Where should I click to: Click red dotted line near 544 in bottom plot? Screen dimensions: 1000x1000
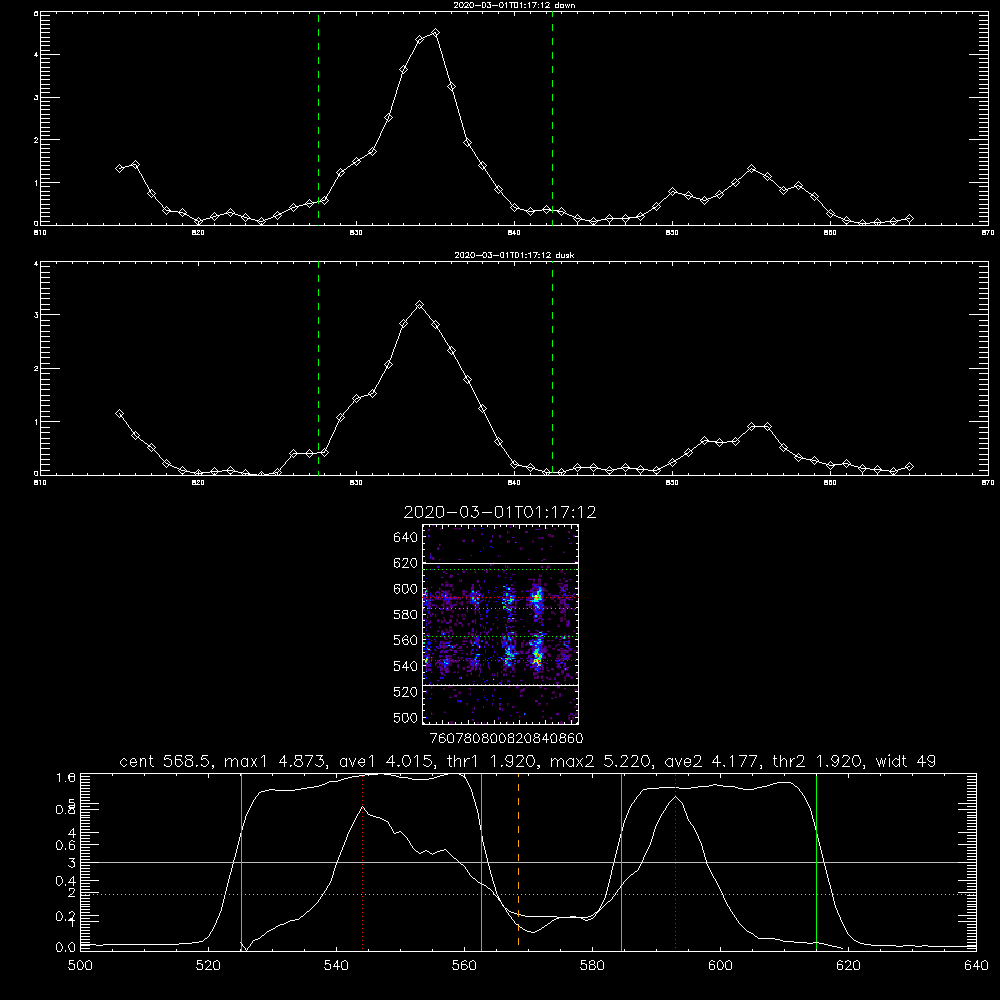[x=362, y=862]
